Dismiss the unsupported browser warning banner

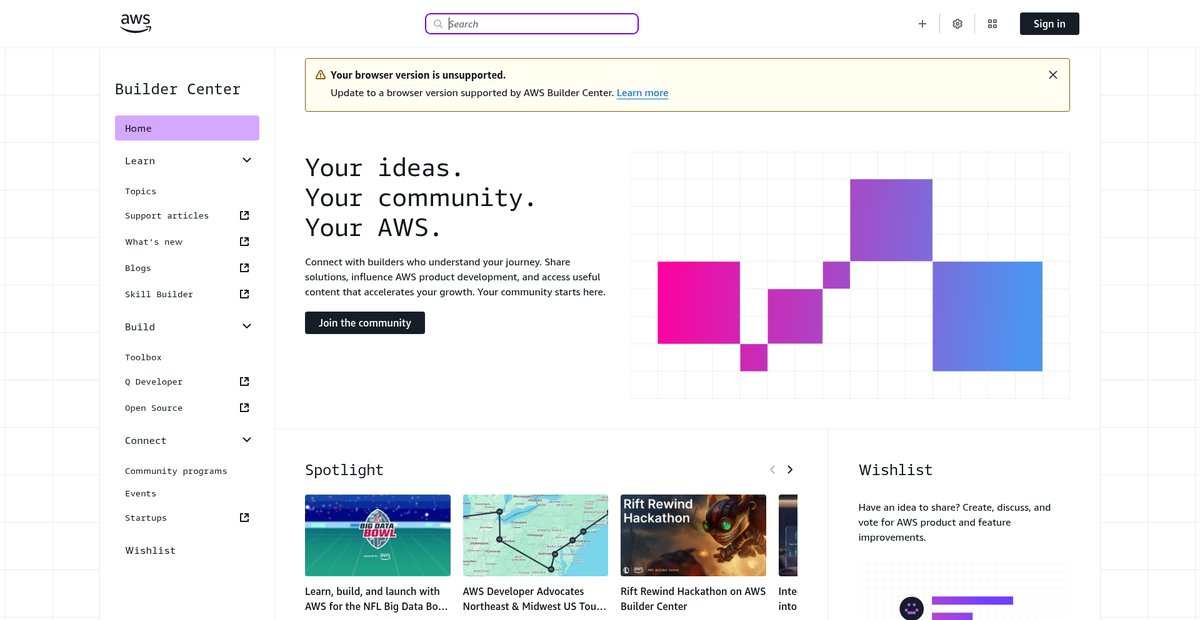click(x=1053, y=75)
